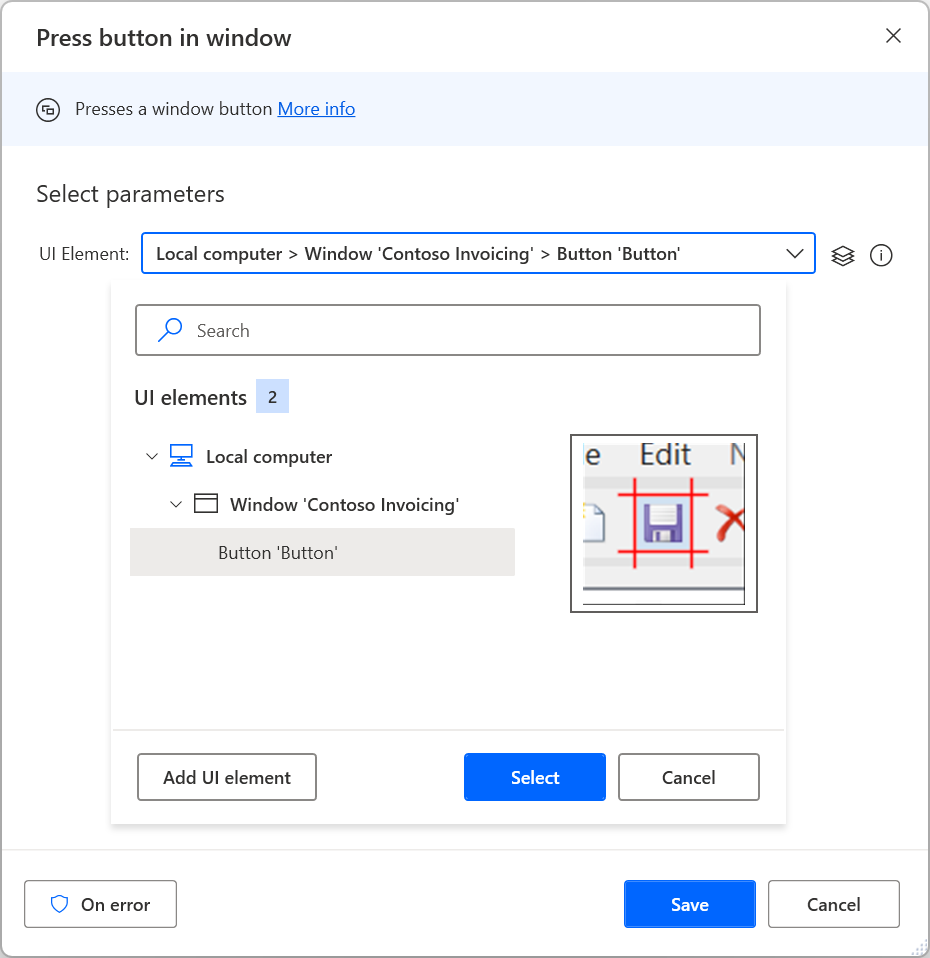930x958 pixels.
Task: Click the monitor icon beside Local computer
Action: (x=181, y=456)
